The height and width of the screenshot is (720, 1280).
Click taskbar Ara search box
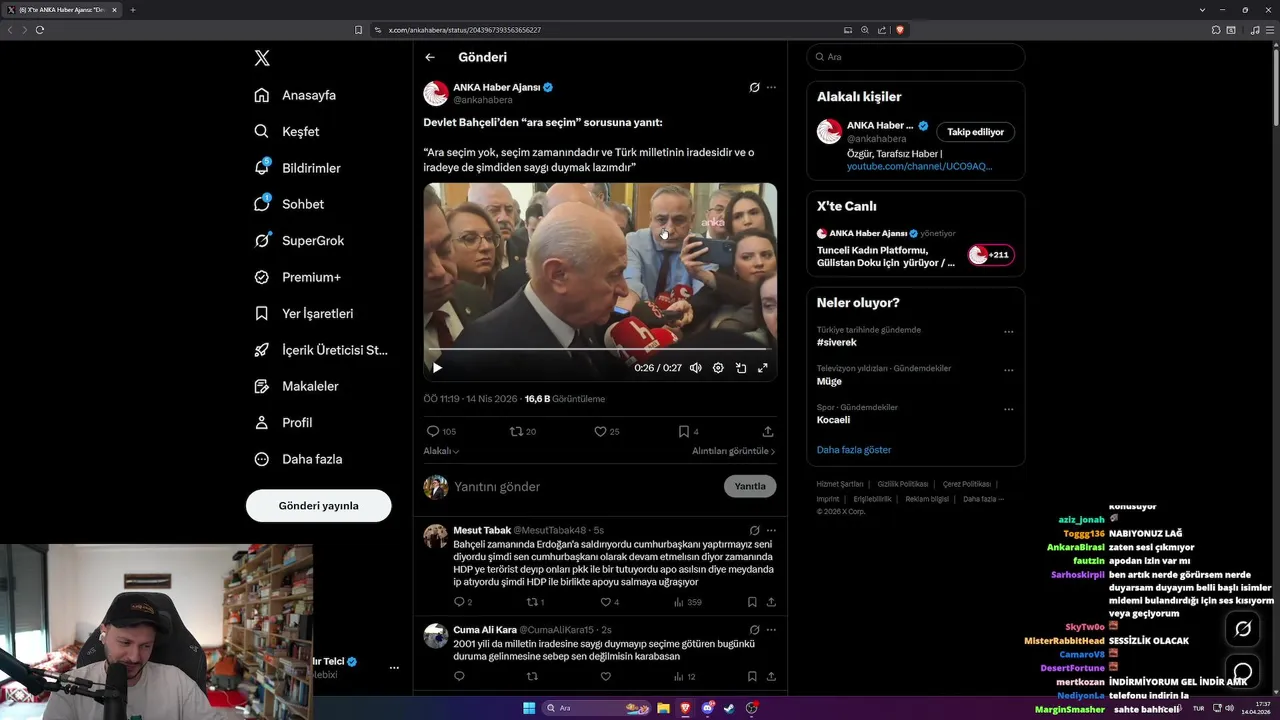pyautogui.click(x=597, y=708)
